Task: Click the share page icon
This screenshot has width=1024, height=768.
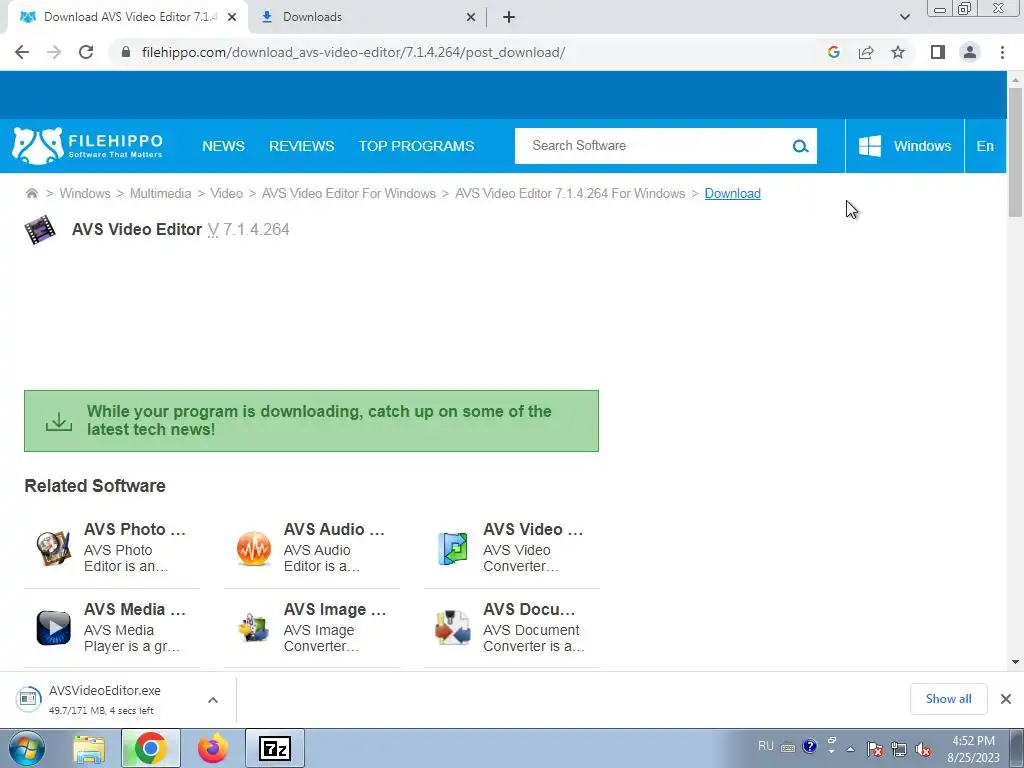Action: coord(866,52)
